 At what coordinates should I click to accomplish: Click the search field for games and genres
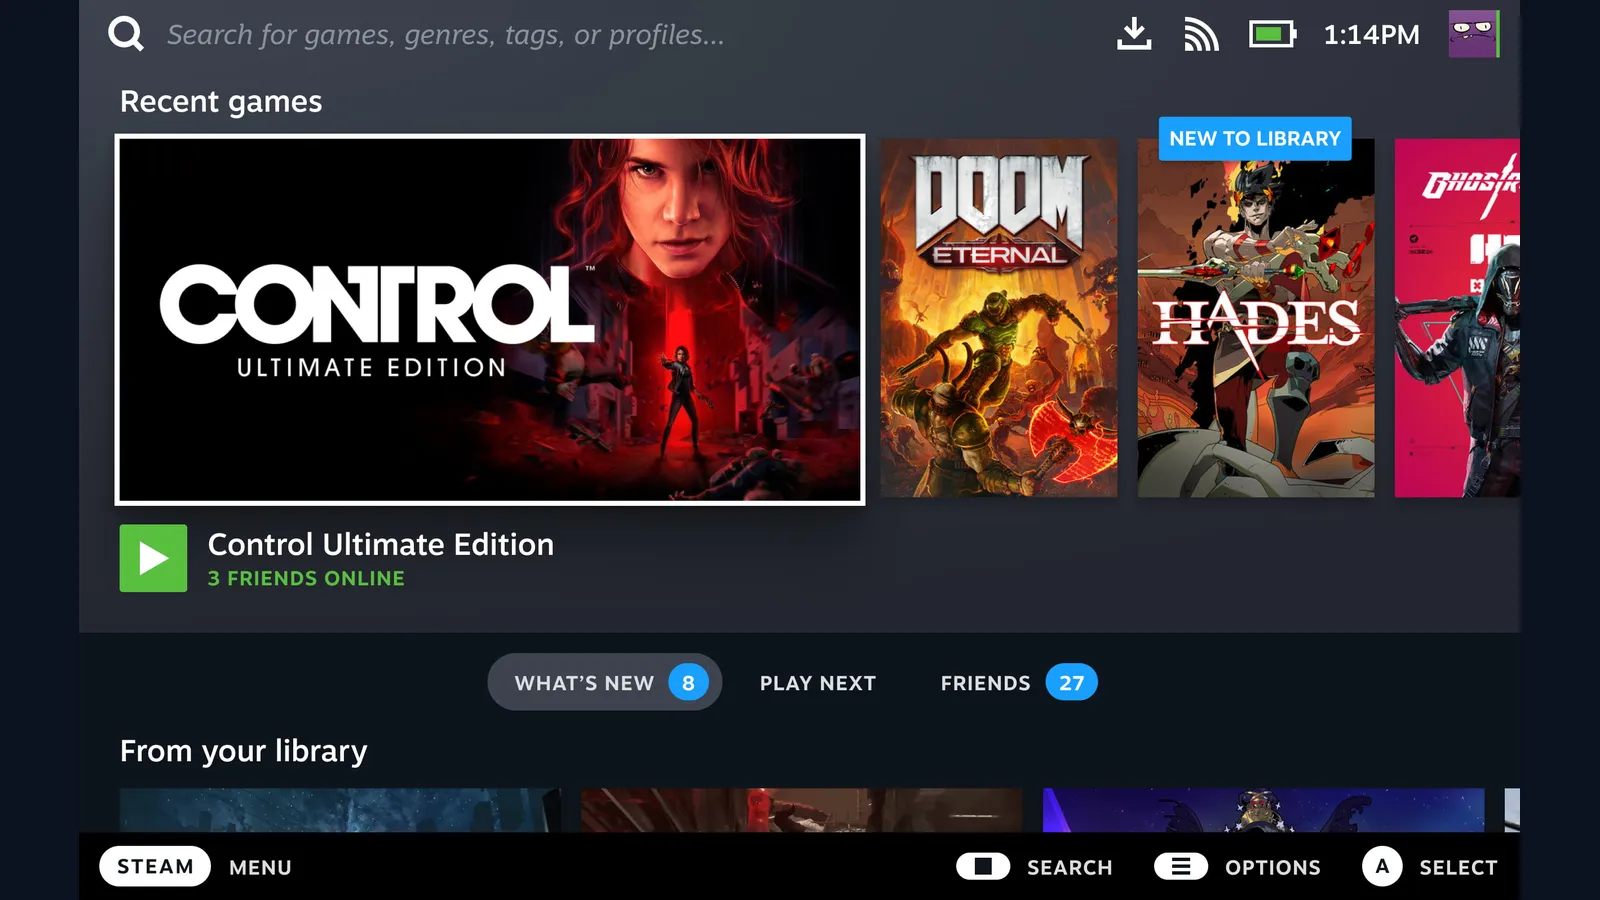(446, 35)
